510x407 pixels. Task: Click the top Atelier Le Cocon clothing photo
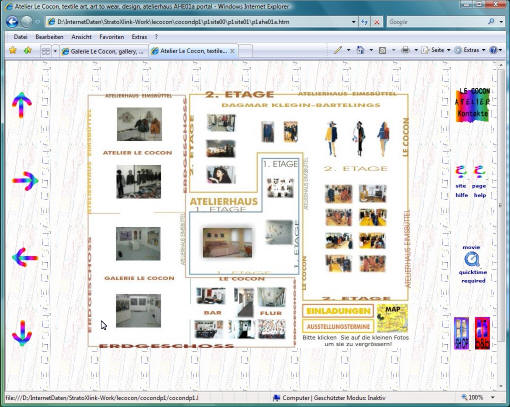click(139, 124)
